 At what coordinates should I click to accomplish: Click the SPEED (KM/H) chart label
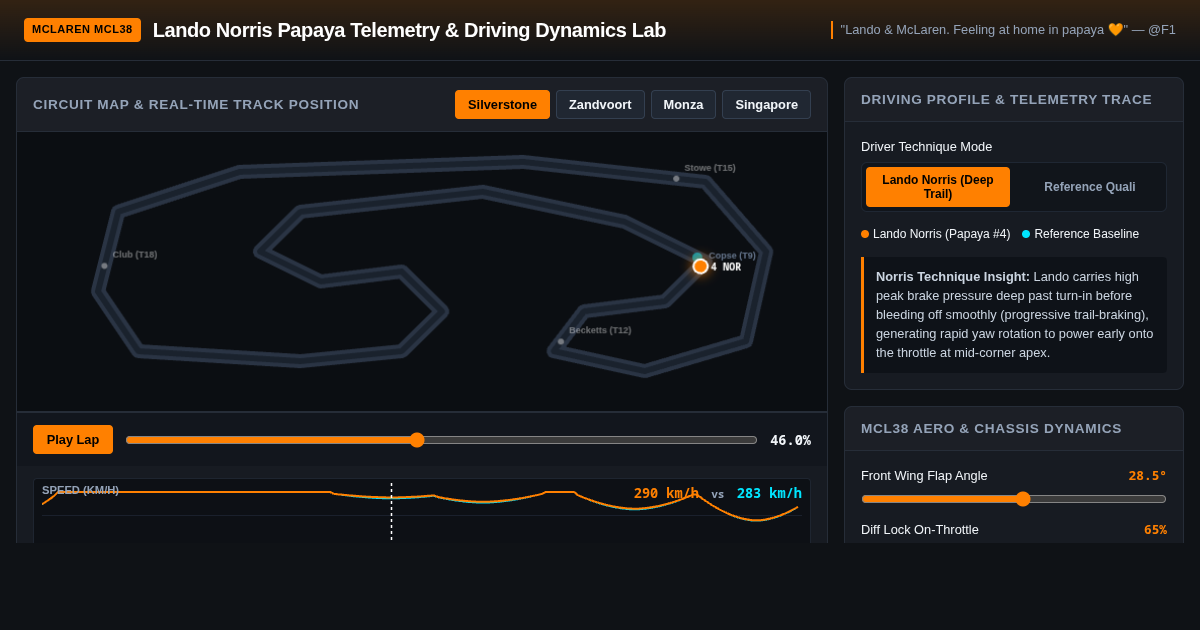coord(80,490)
